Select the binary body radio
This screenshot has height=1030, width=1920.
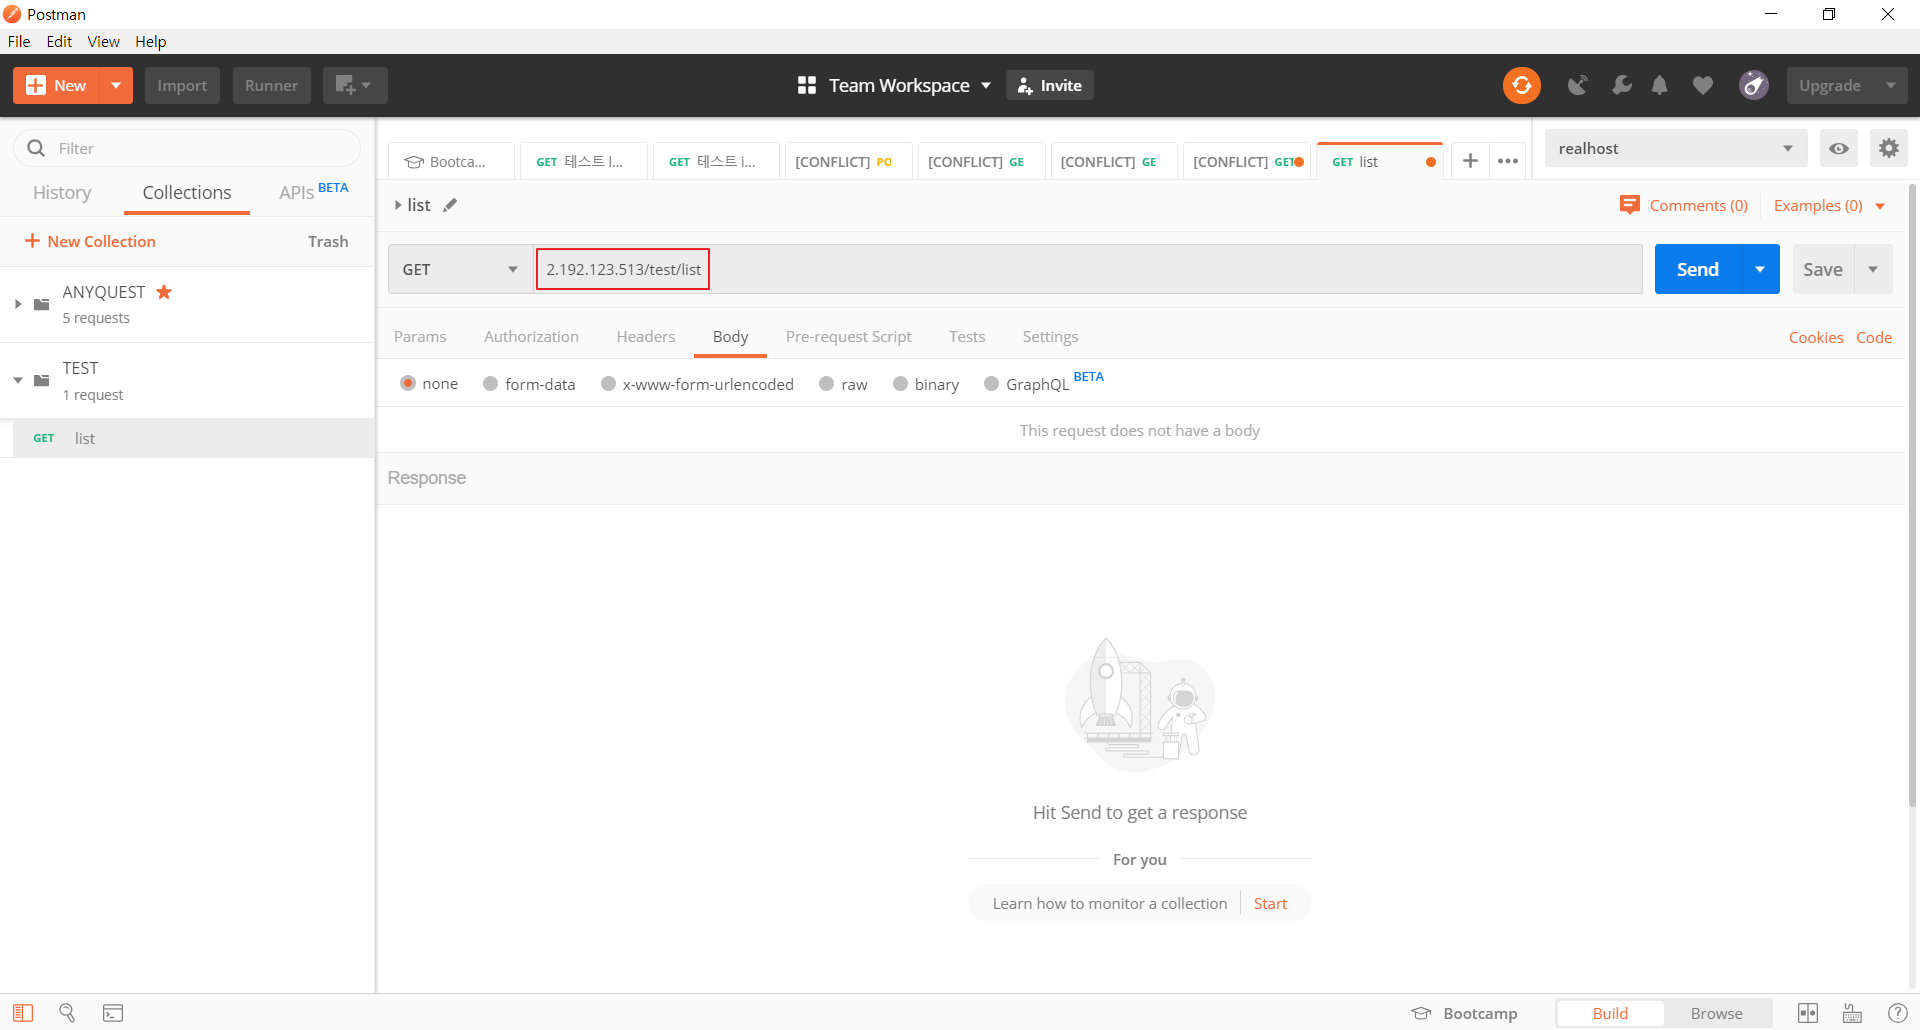click(x=900, y=383)
